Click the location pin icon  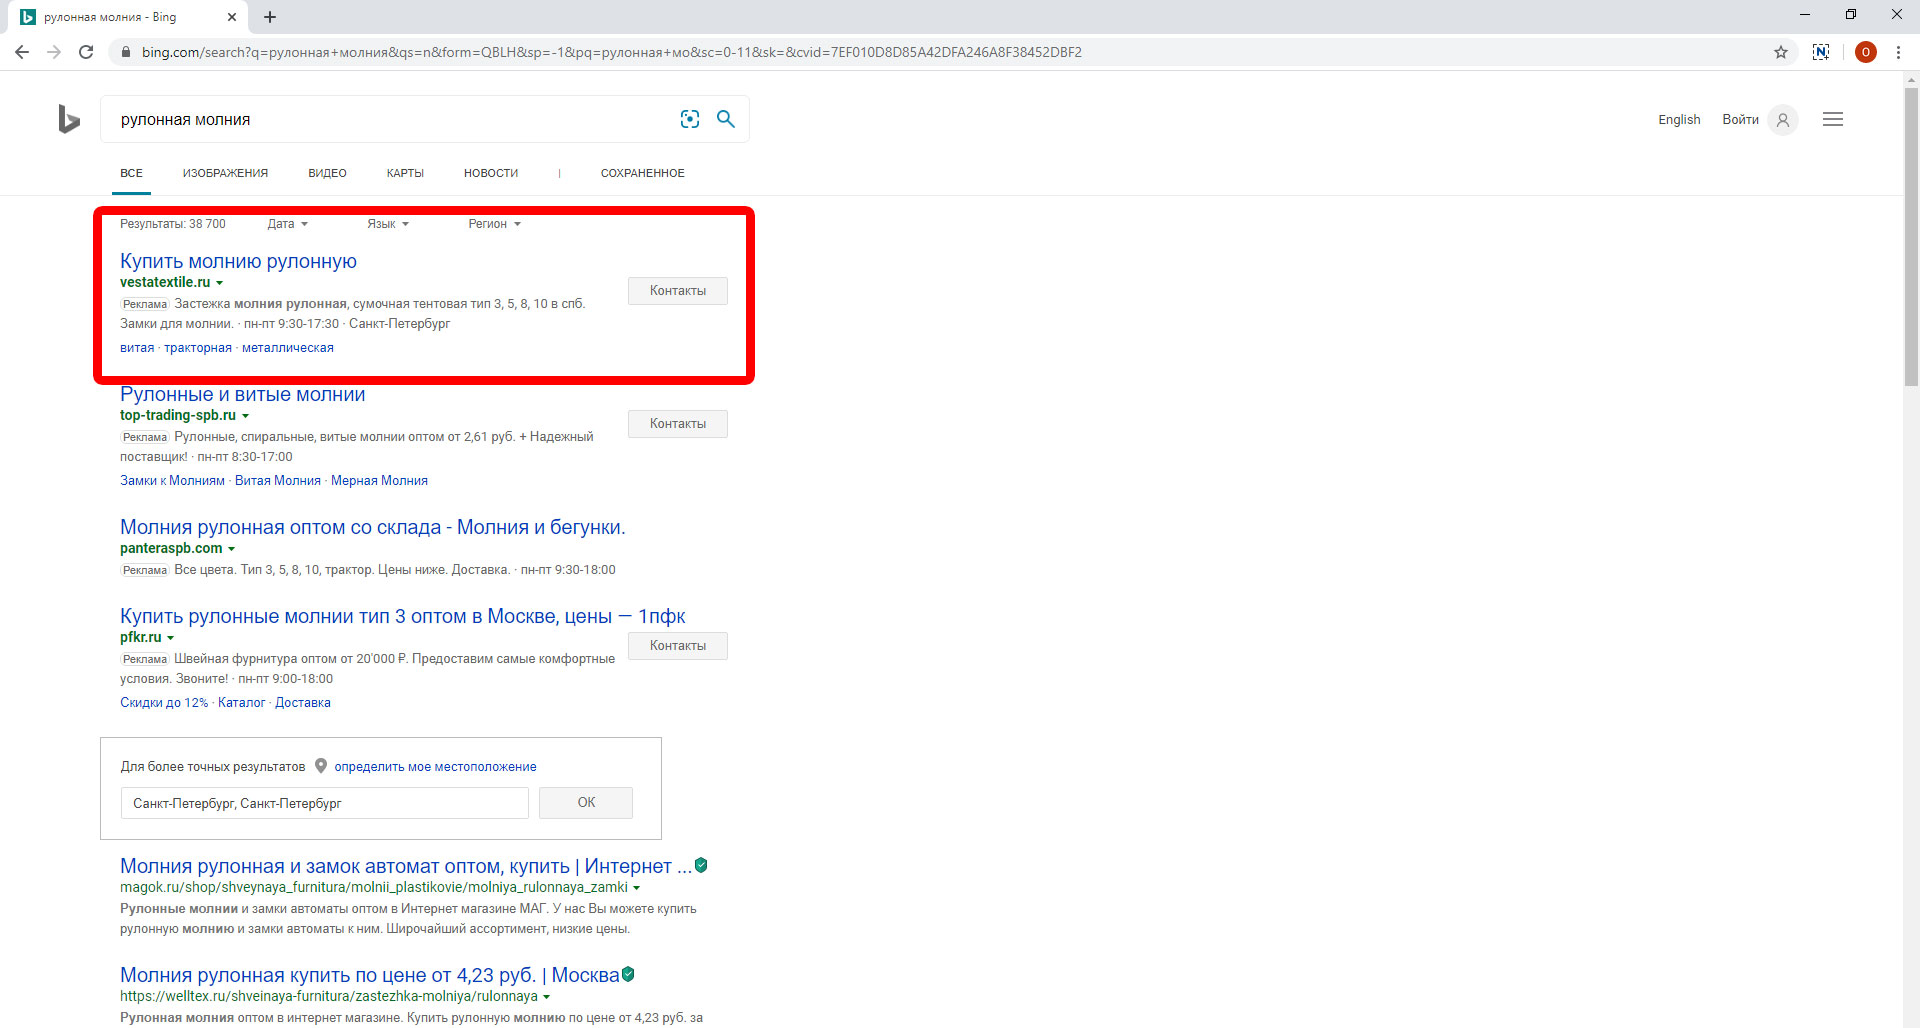(x=321, y=766)
